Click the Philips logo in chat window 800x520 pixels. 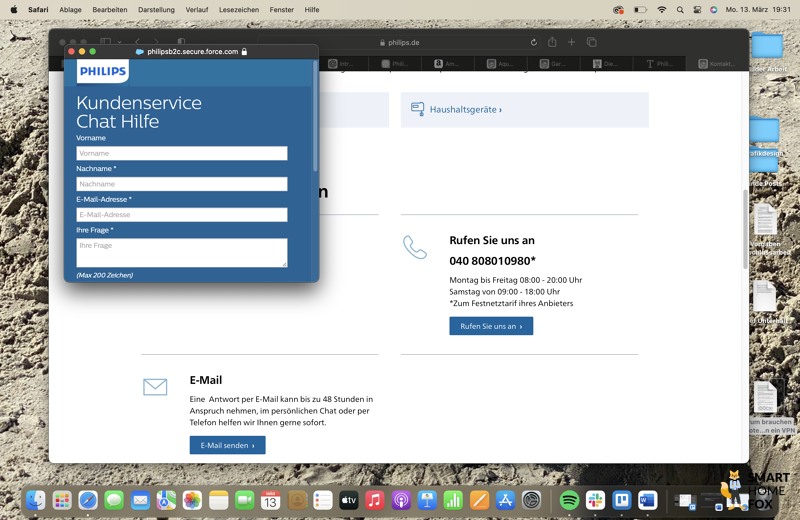pos(103,72)
